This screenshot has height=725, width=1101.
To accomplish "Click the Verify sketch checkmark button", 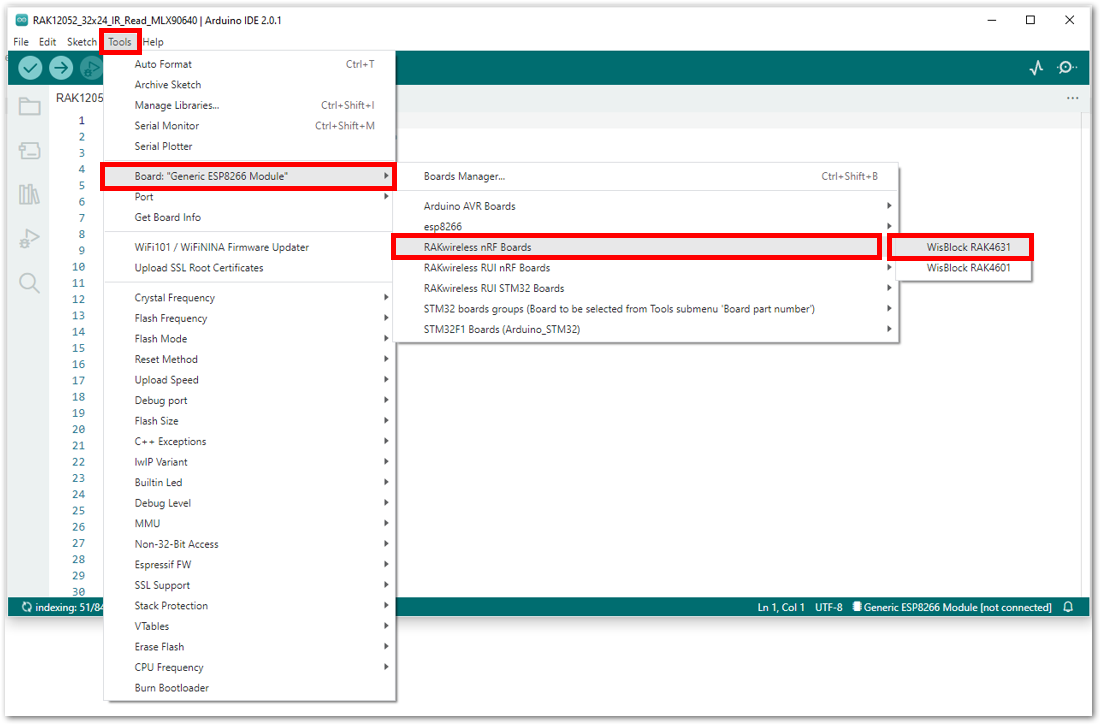I will coord(30,68).
